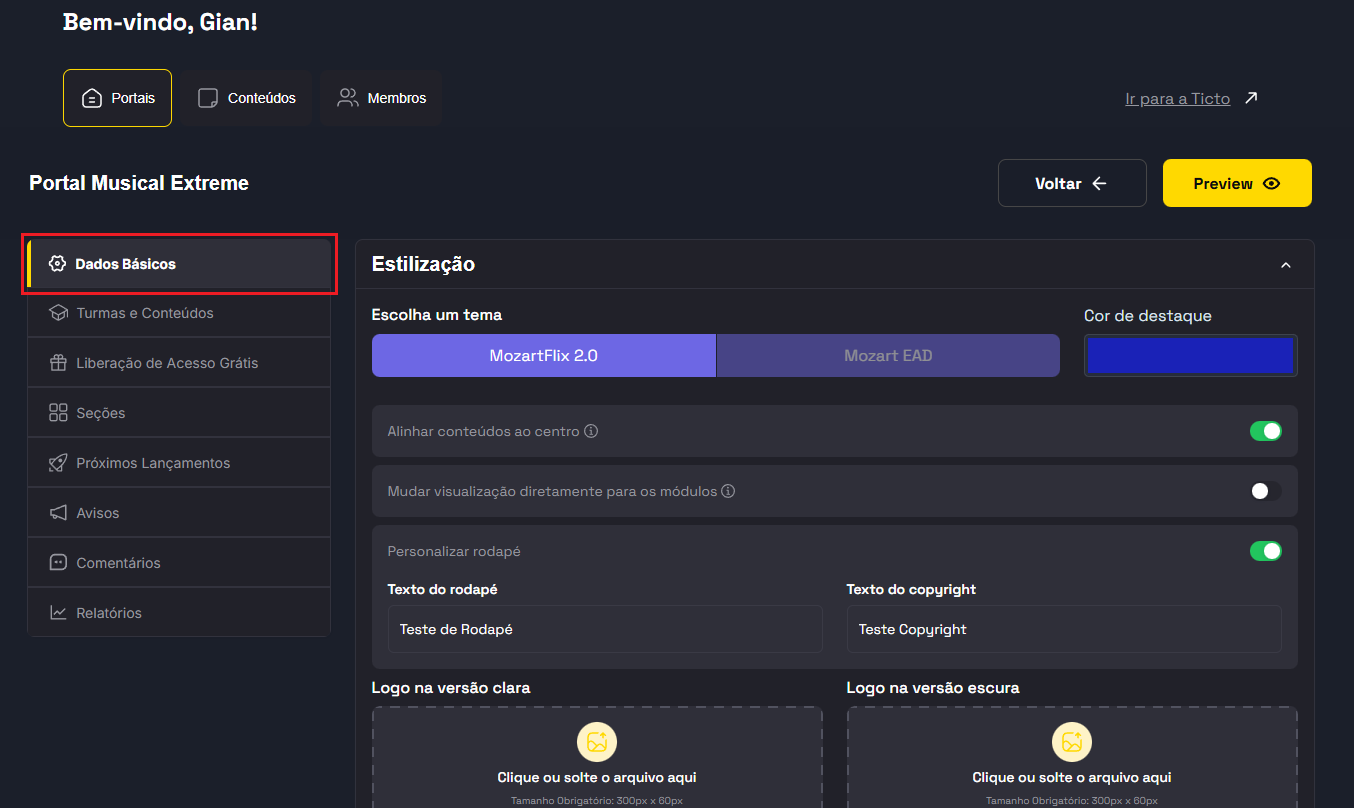Select the Mozart EAD theme
The width and height of the screenshot is (1354, 808).
pyautogui.click(x=888, y=356)
